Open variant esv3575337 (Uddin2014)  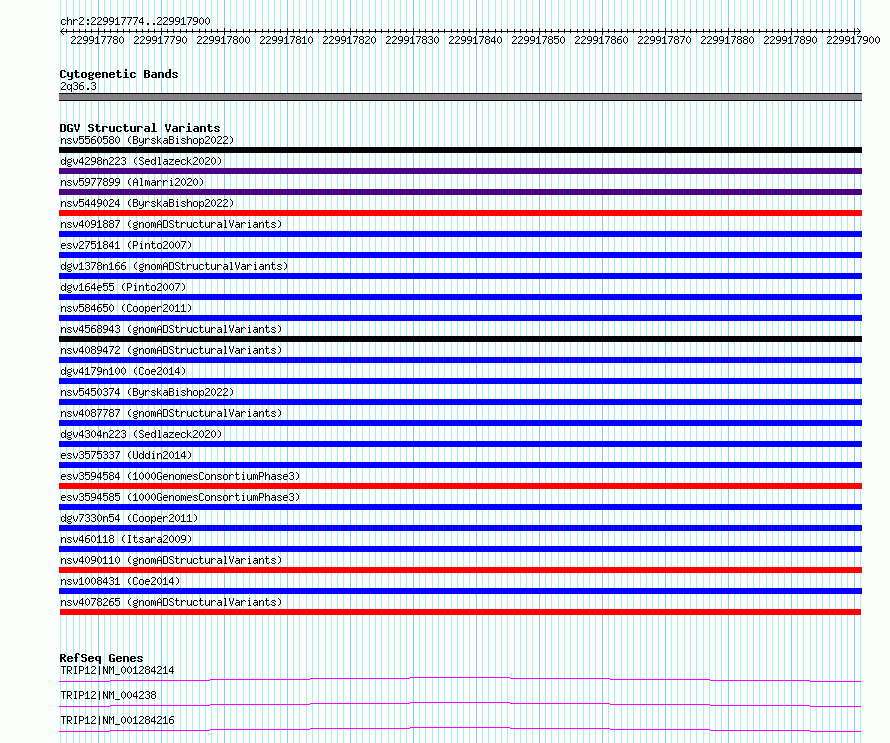(x=126, y=455)
